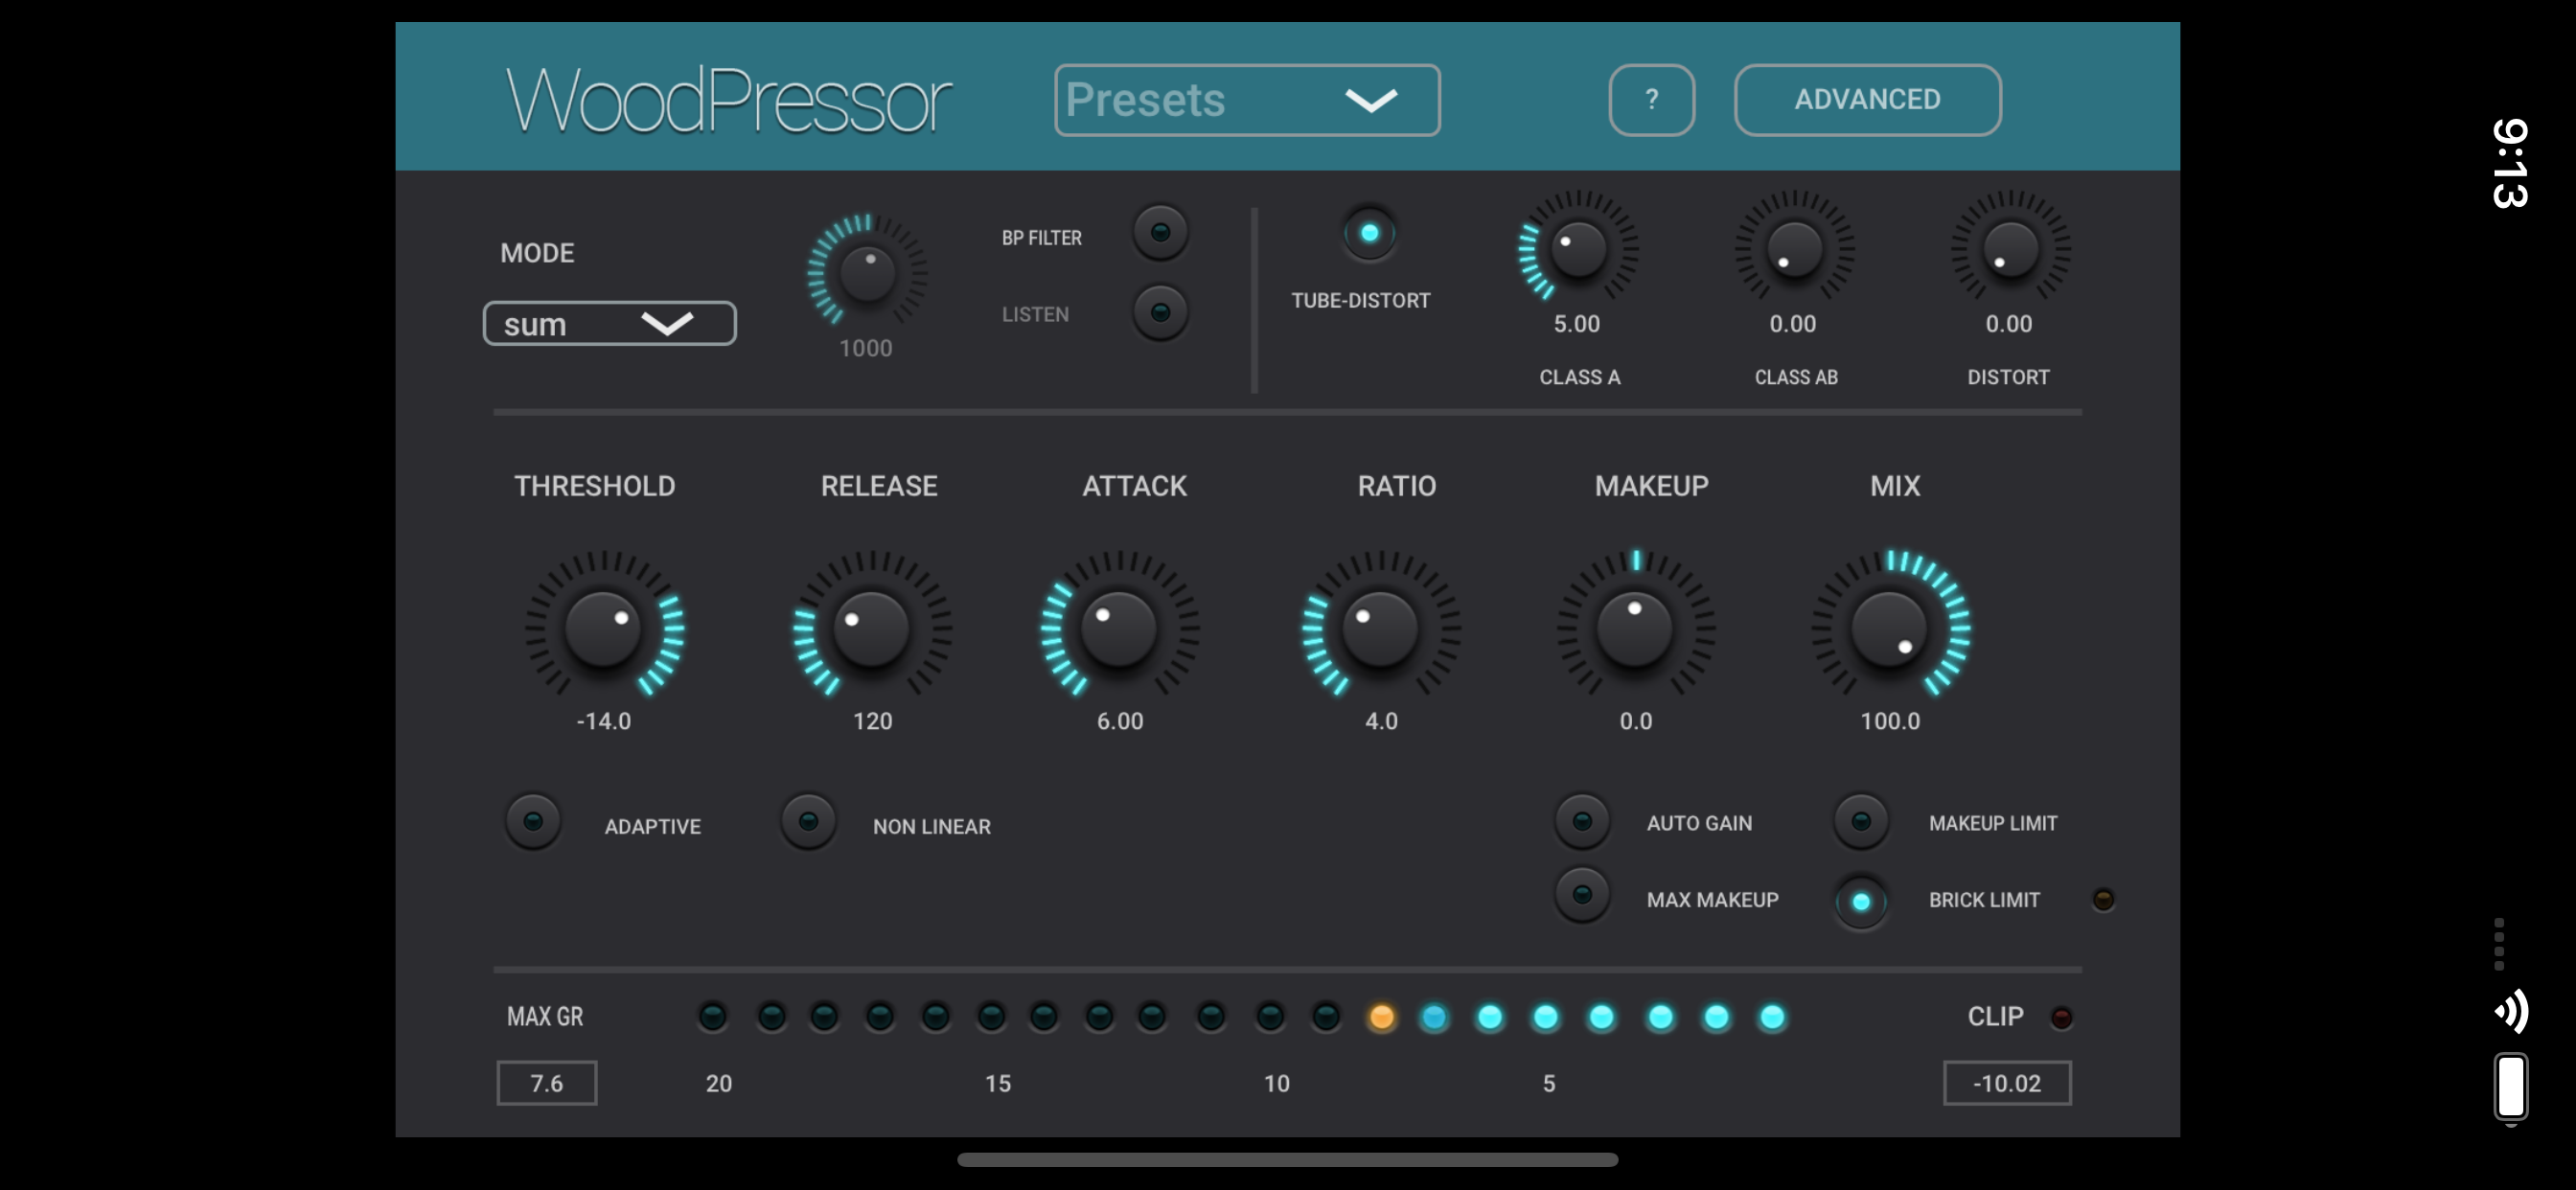Switch to the ADVANCED view

(1867, 99)
